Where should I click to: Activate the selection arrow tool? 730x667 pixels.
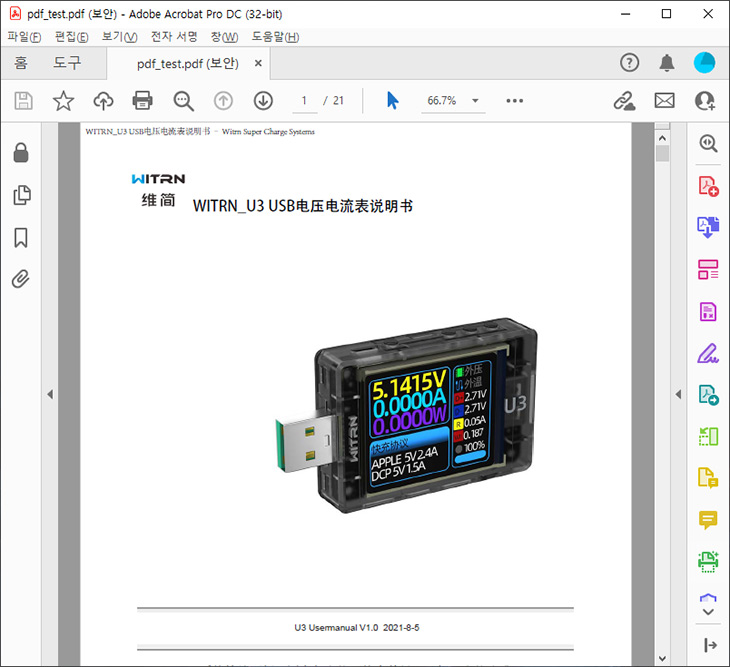click(x=392, y=101)
